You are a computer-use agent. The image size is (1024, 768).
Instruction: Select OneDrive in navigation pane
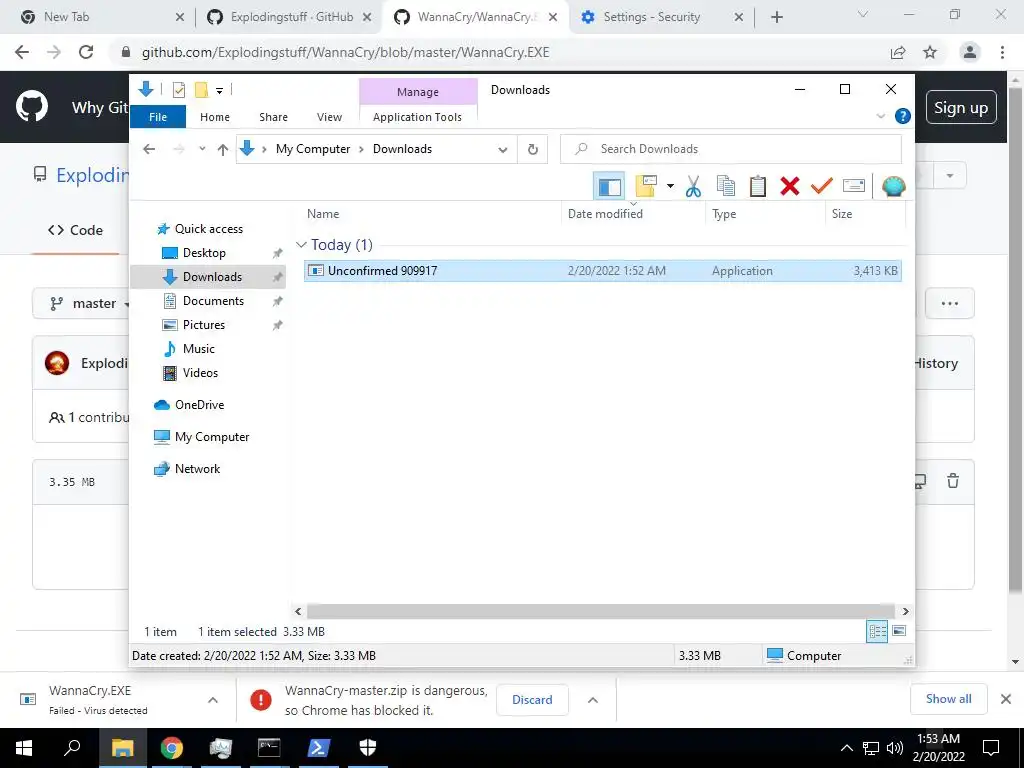(x=199, y=406)
